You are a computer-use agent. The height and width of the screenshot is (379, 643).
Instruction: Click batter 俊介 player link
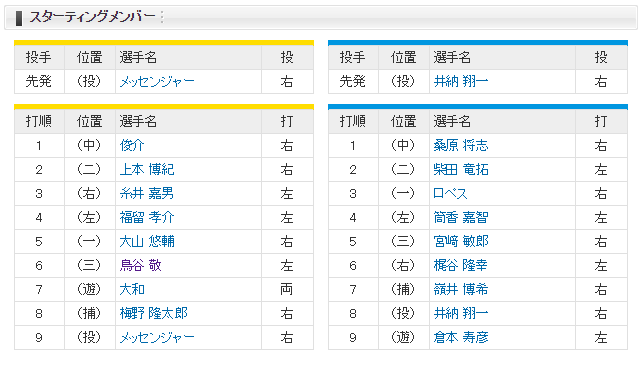point(132,145)
